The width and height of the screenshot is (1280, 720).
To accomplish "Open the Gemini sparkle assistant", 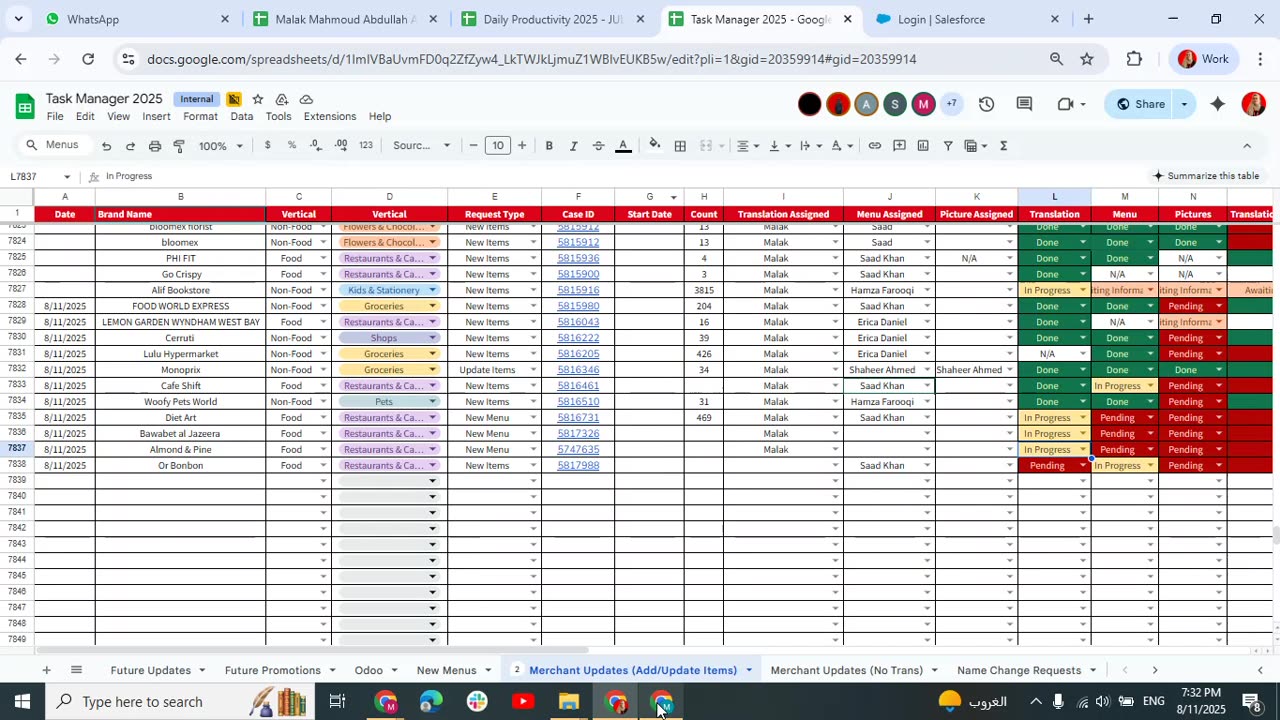I will click(1217, 104).
